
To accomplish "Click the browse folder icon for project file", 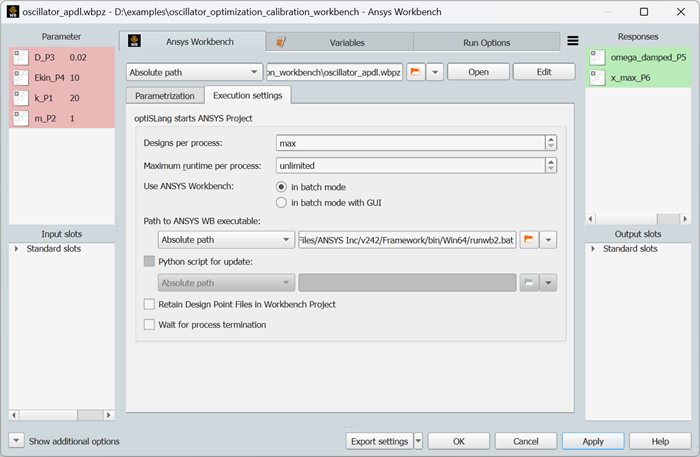I will pyautogui.click(x=414, y=72).
